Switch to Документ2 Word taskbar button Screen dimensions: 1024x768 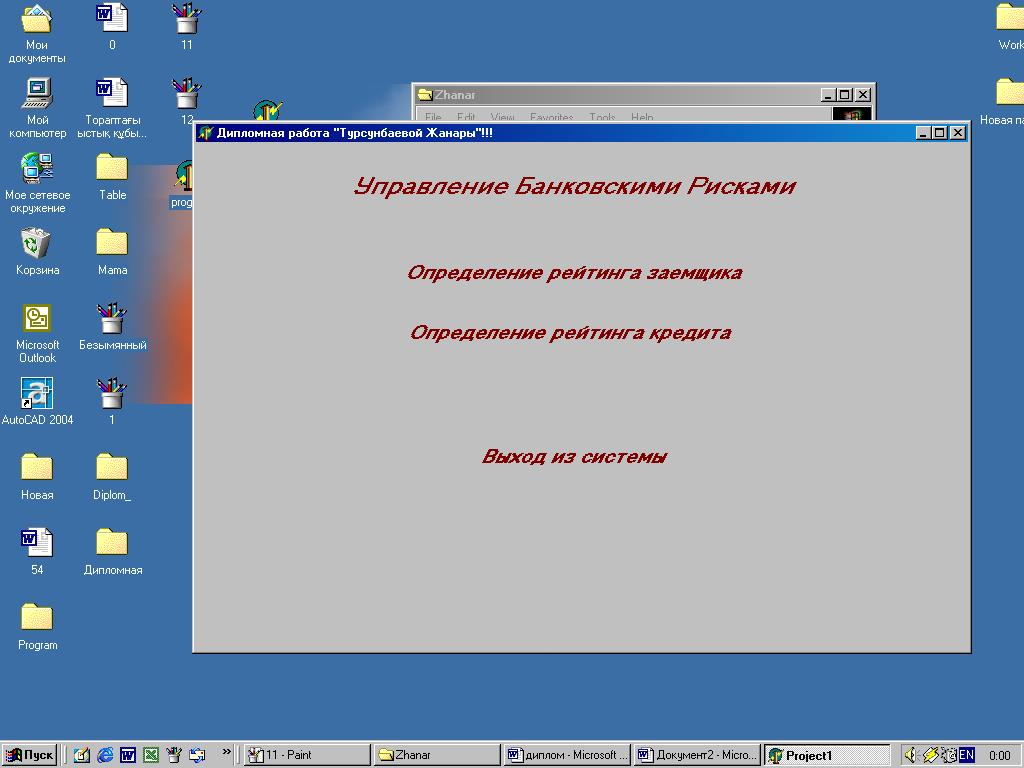coord(697,755)
